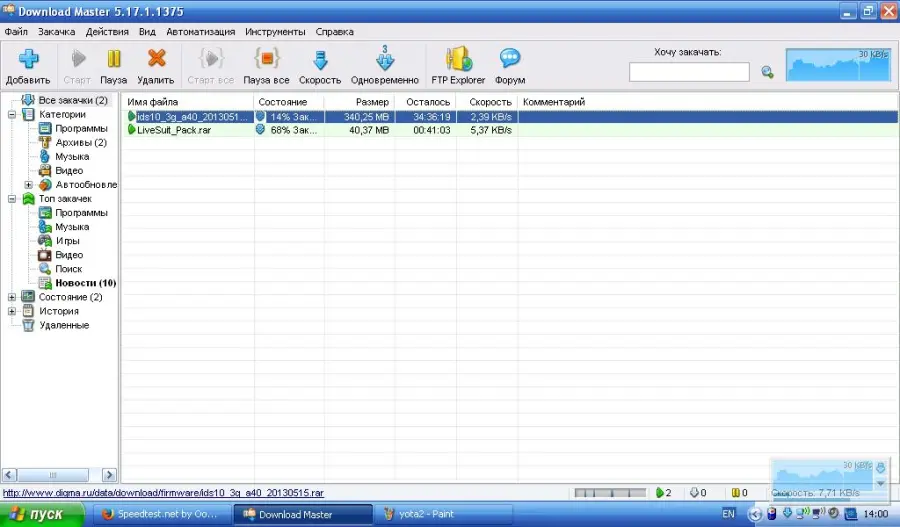
Task: Open the Скорость speed settings icon
Action: pos(320,60)
